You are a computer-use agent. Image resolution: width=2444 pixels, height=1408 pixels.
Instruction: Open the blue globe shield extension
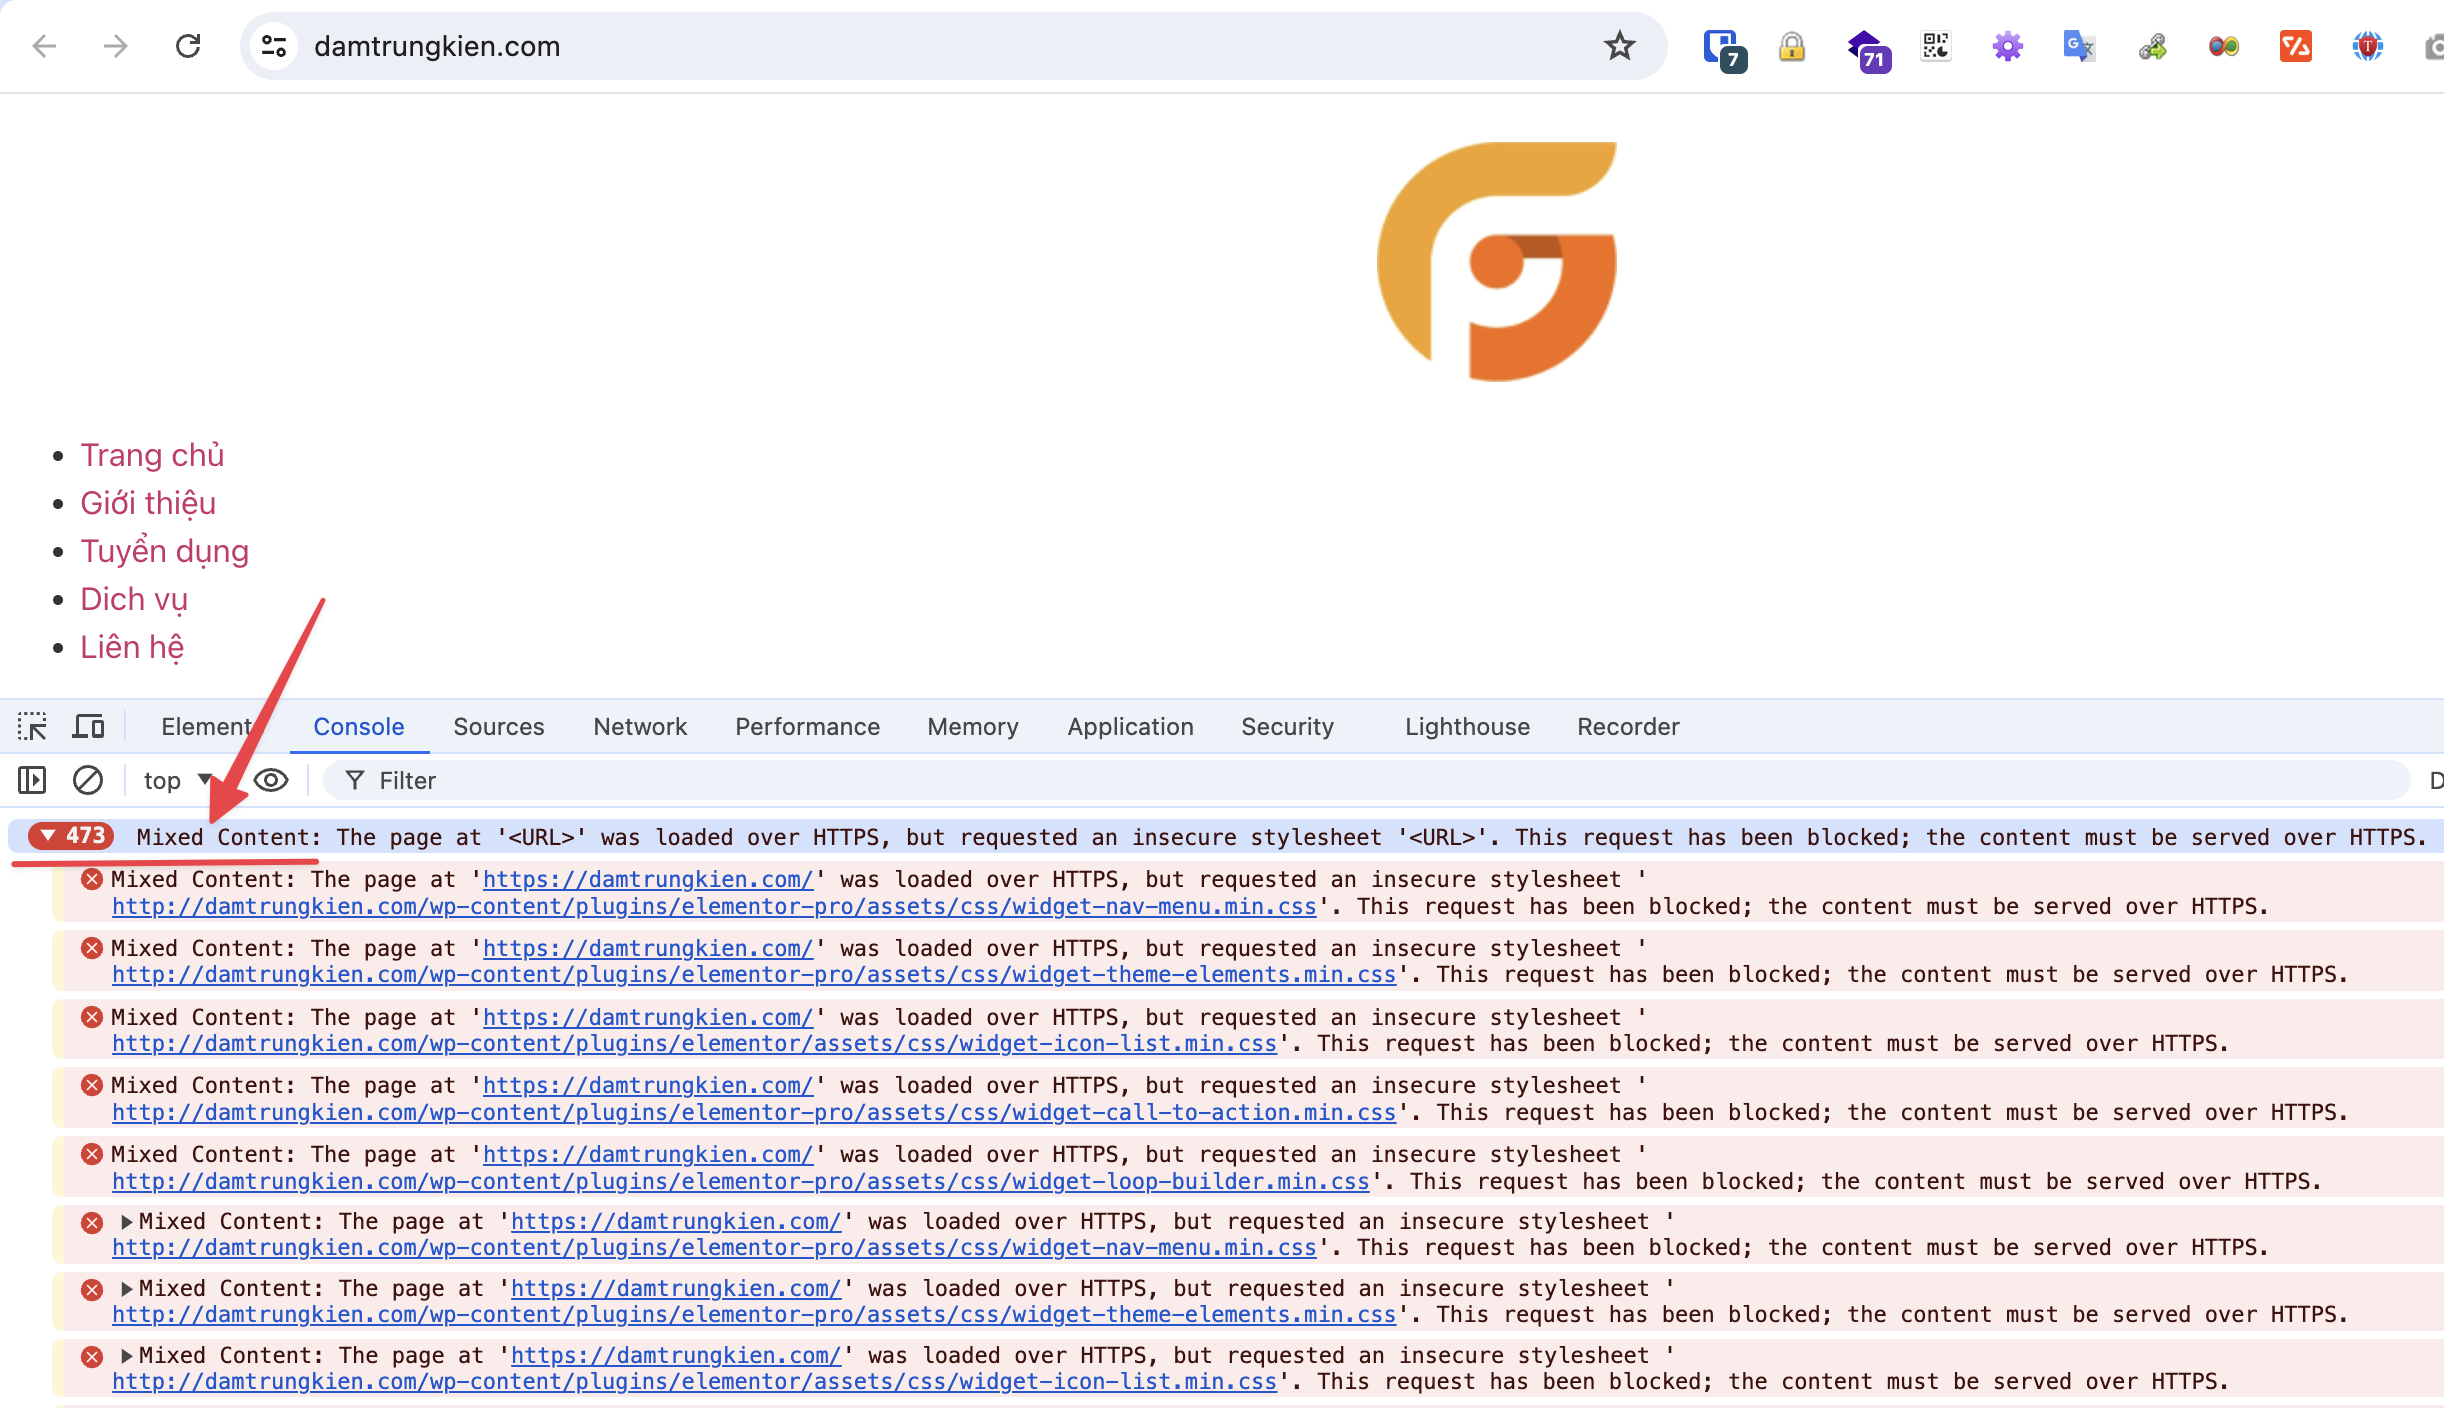coord(2368,46)
